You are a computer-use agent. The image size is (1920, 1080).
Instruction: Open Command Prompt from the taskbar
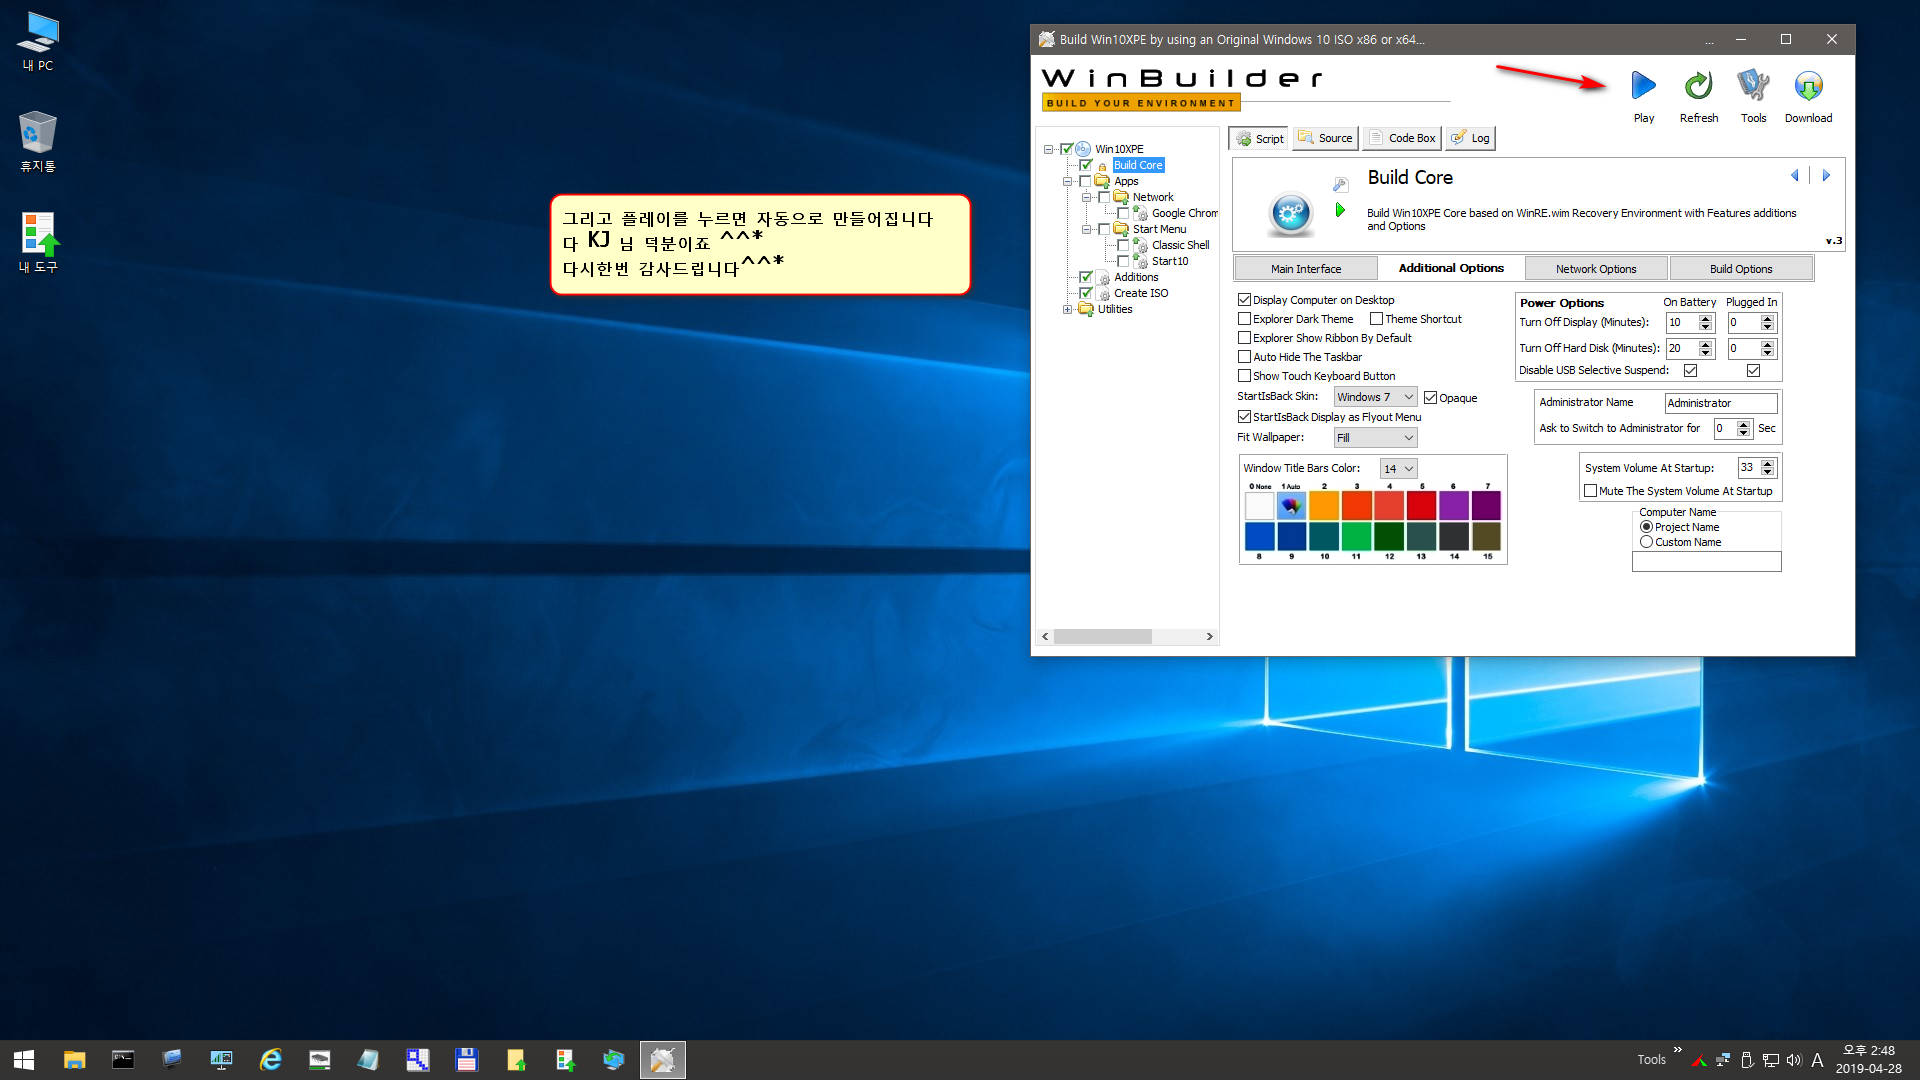(123, 1060)
